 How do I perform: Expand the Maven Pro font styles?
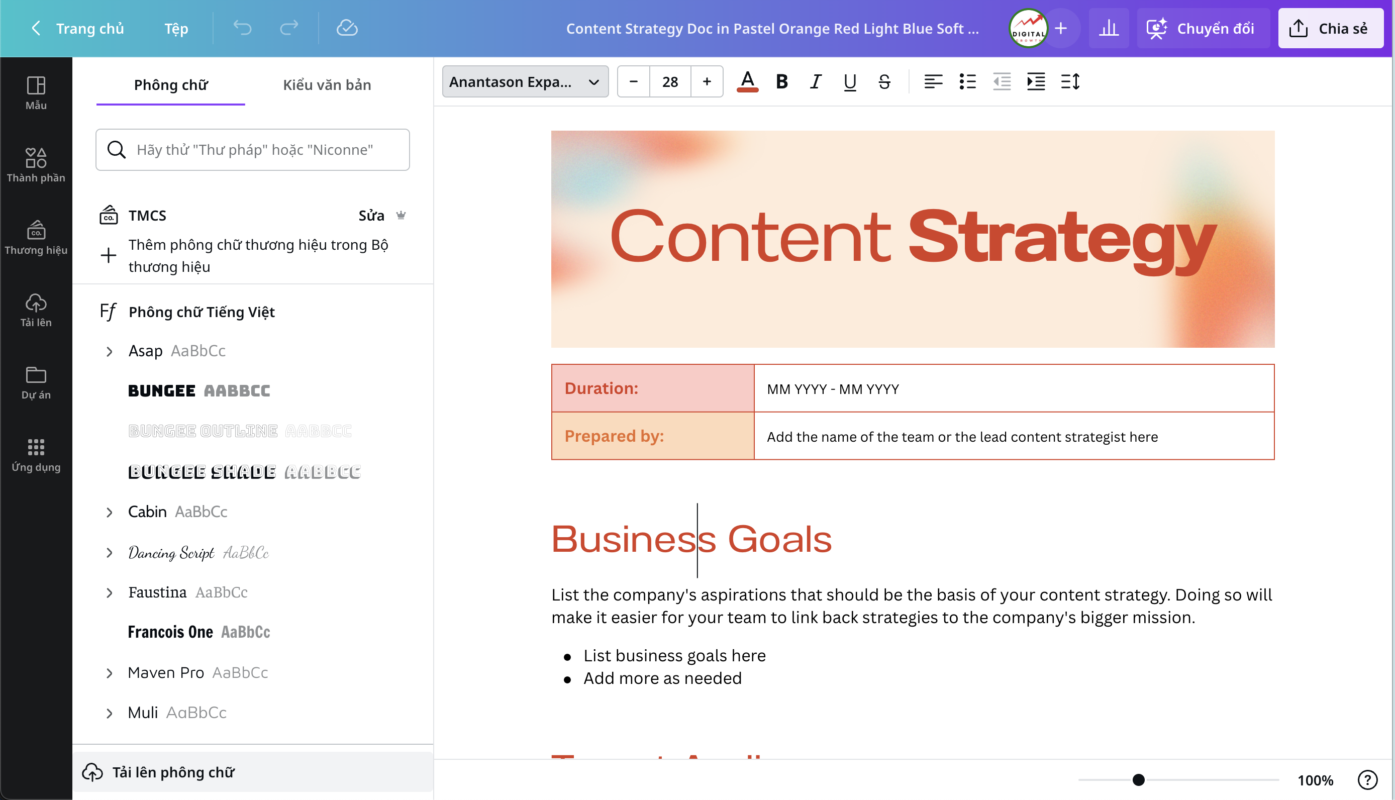click(109, 673)
